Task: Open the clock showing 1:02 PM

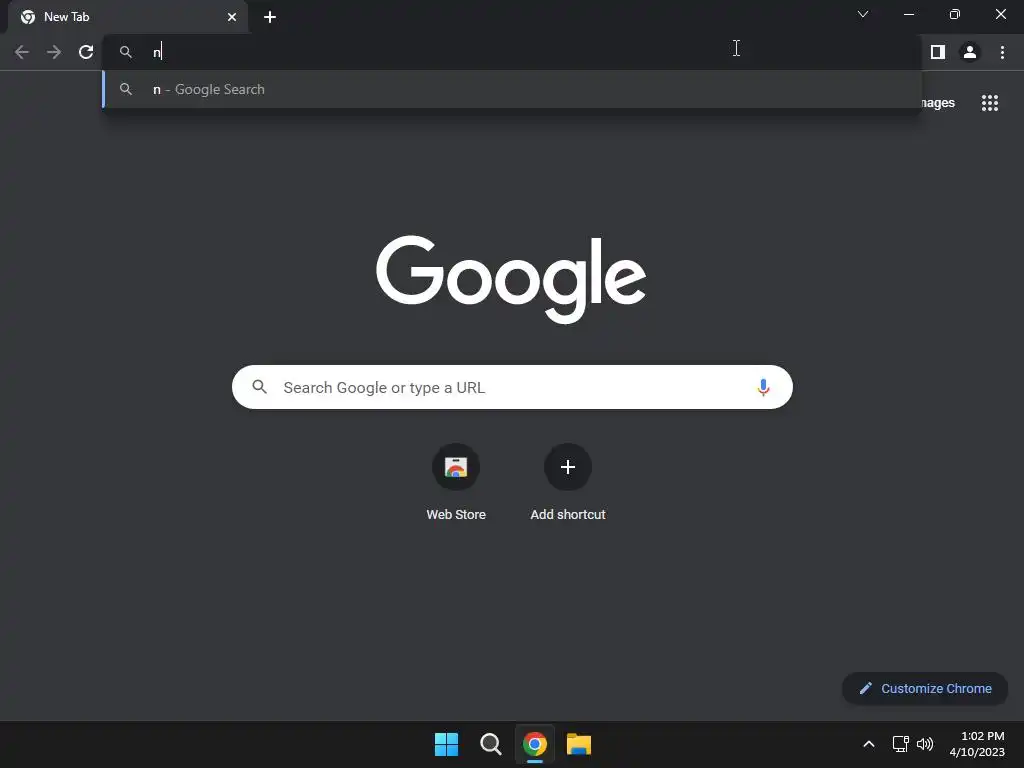Action: click(977, 744)
